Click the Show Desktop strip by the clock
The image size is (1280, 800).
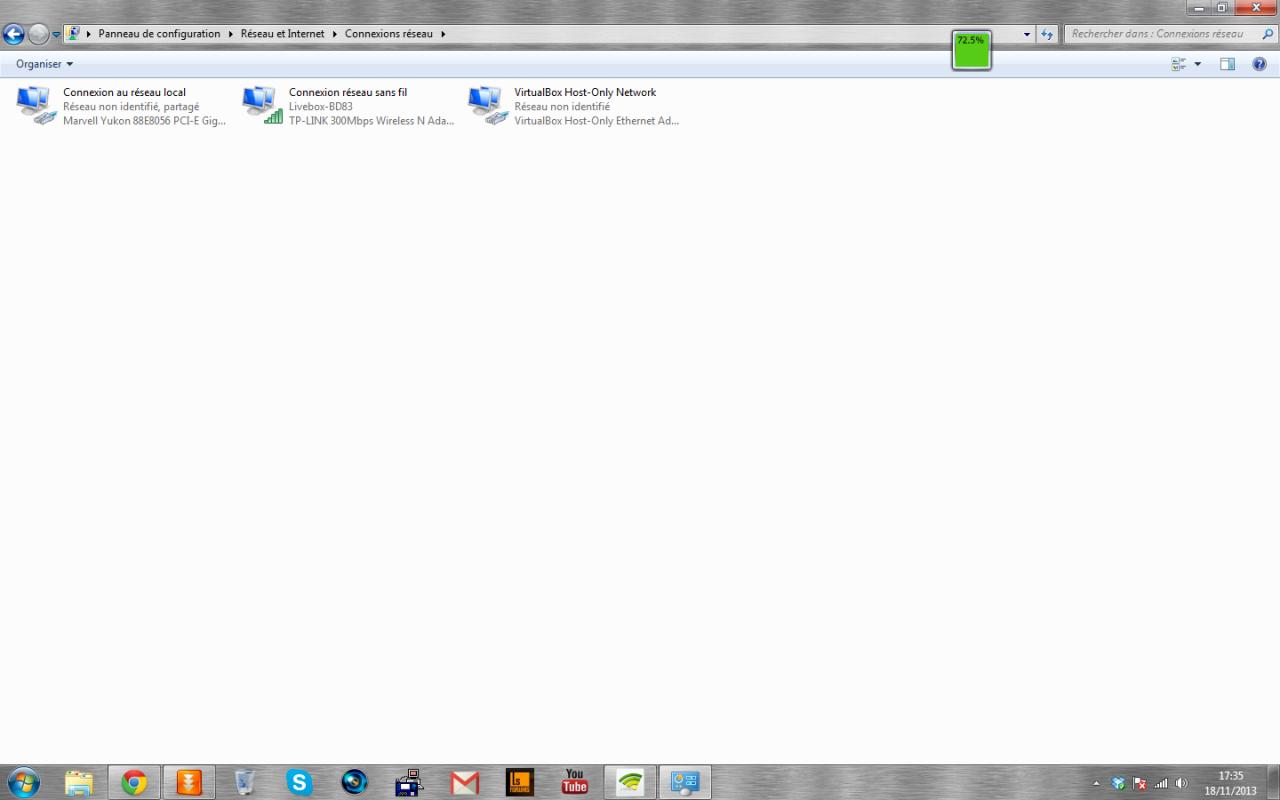(1272, 783)
